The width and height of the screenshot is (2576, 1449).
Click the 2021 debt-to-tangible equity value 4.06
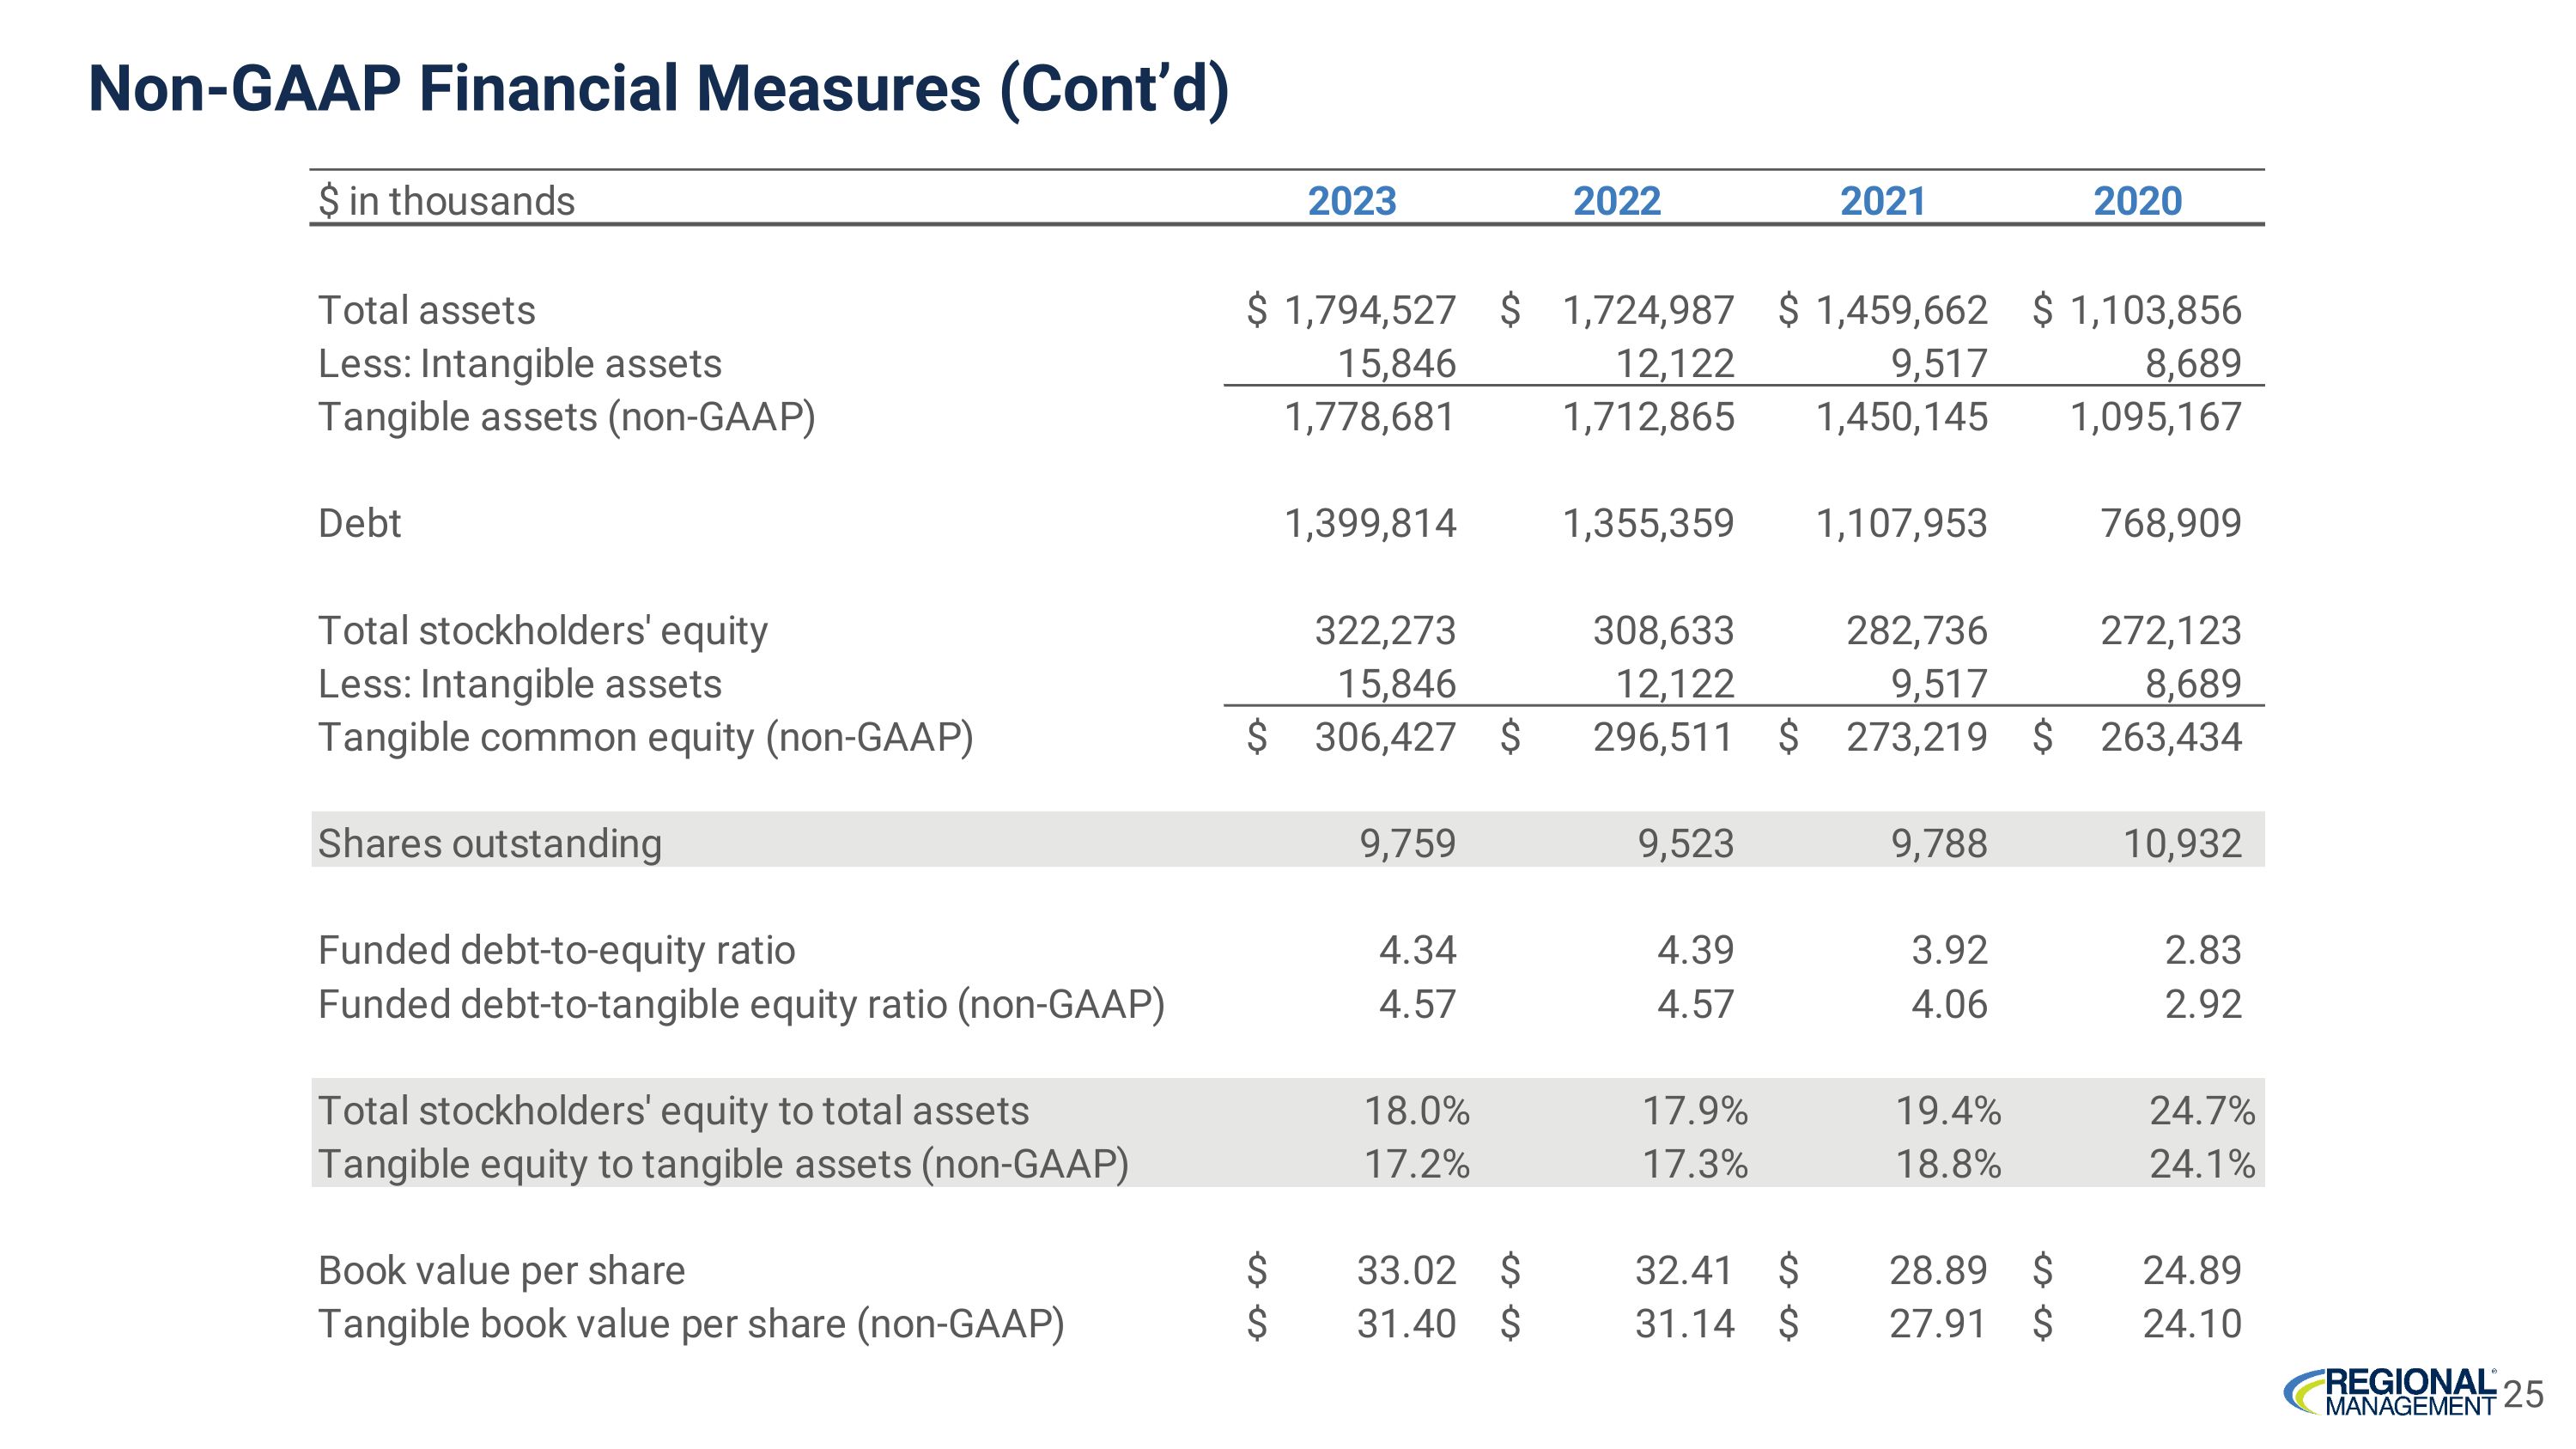[1948, 1003]
